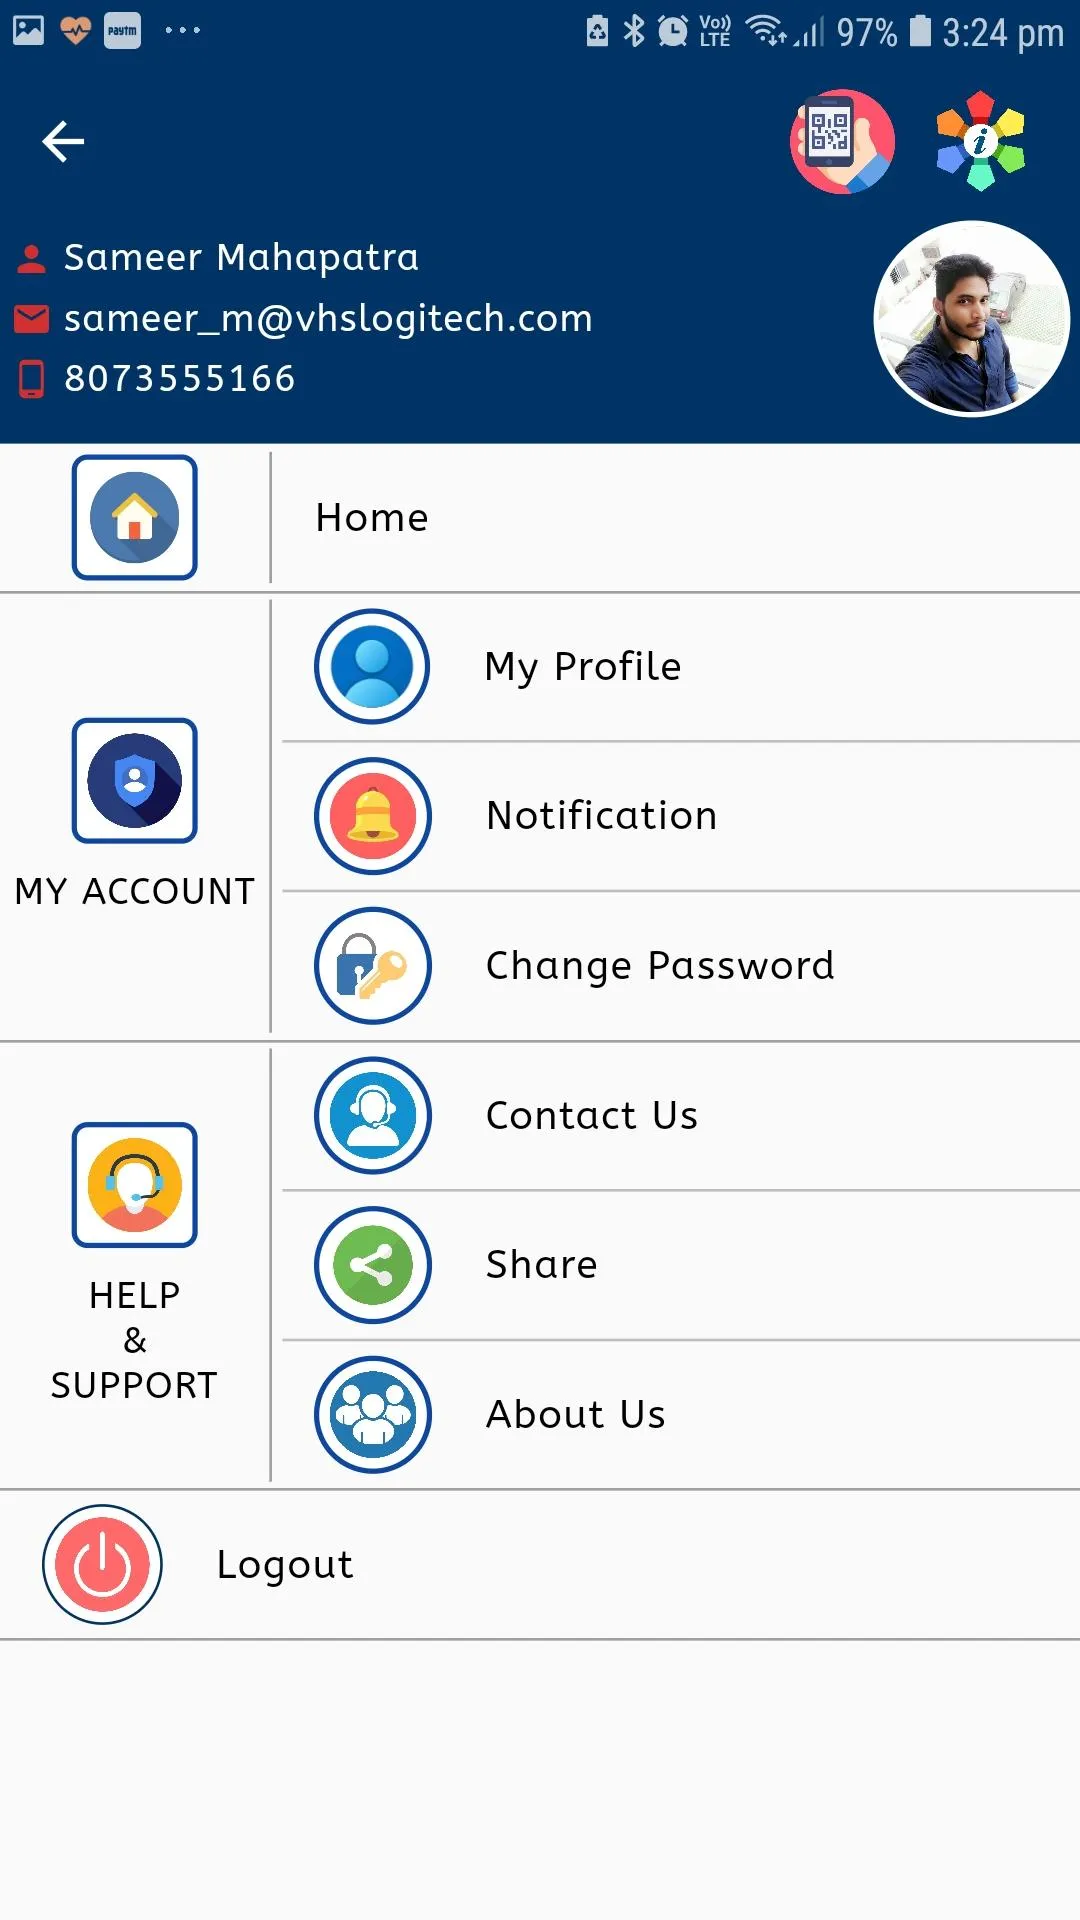The height and width of the screenshot is (1920, 1080).
Task: Open the user profile photo
Action: tap(971, 319)
